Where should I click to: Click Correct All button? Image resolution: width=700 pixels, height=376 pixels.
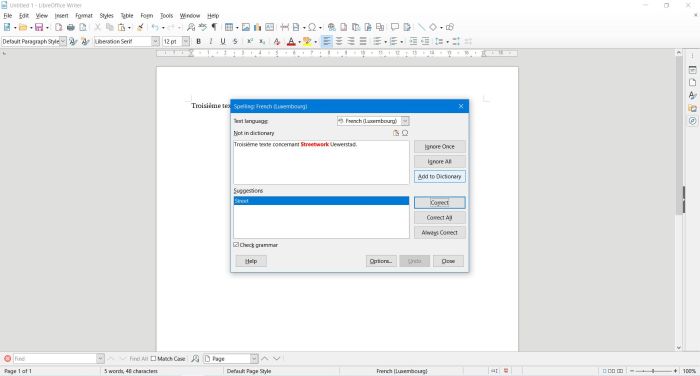pyautogui.click(x=440, y=217)
